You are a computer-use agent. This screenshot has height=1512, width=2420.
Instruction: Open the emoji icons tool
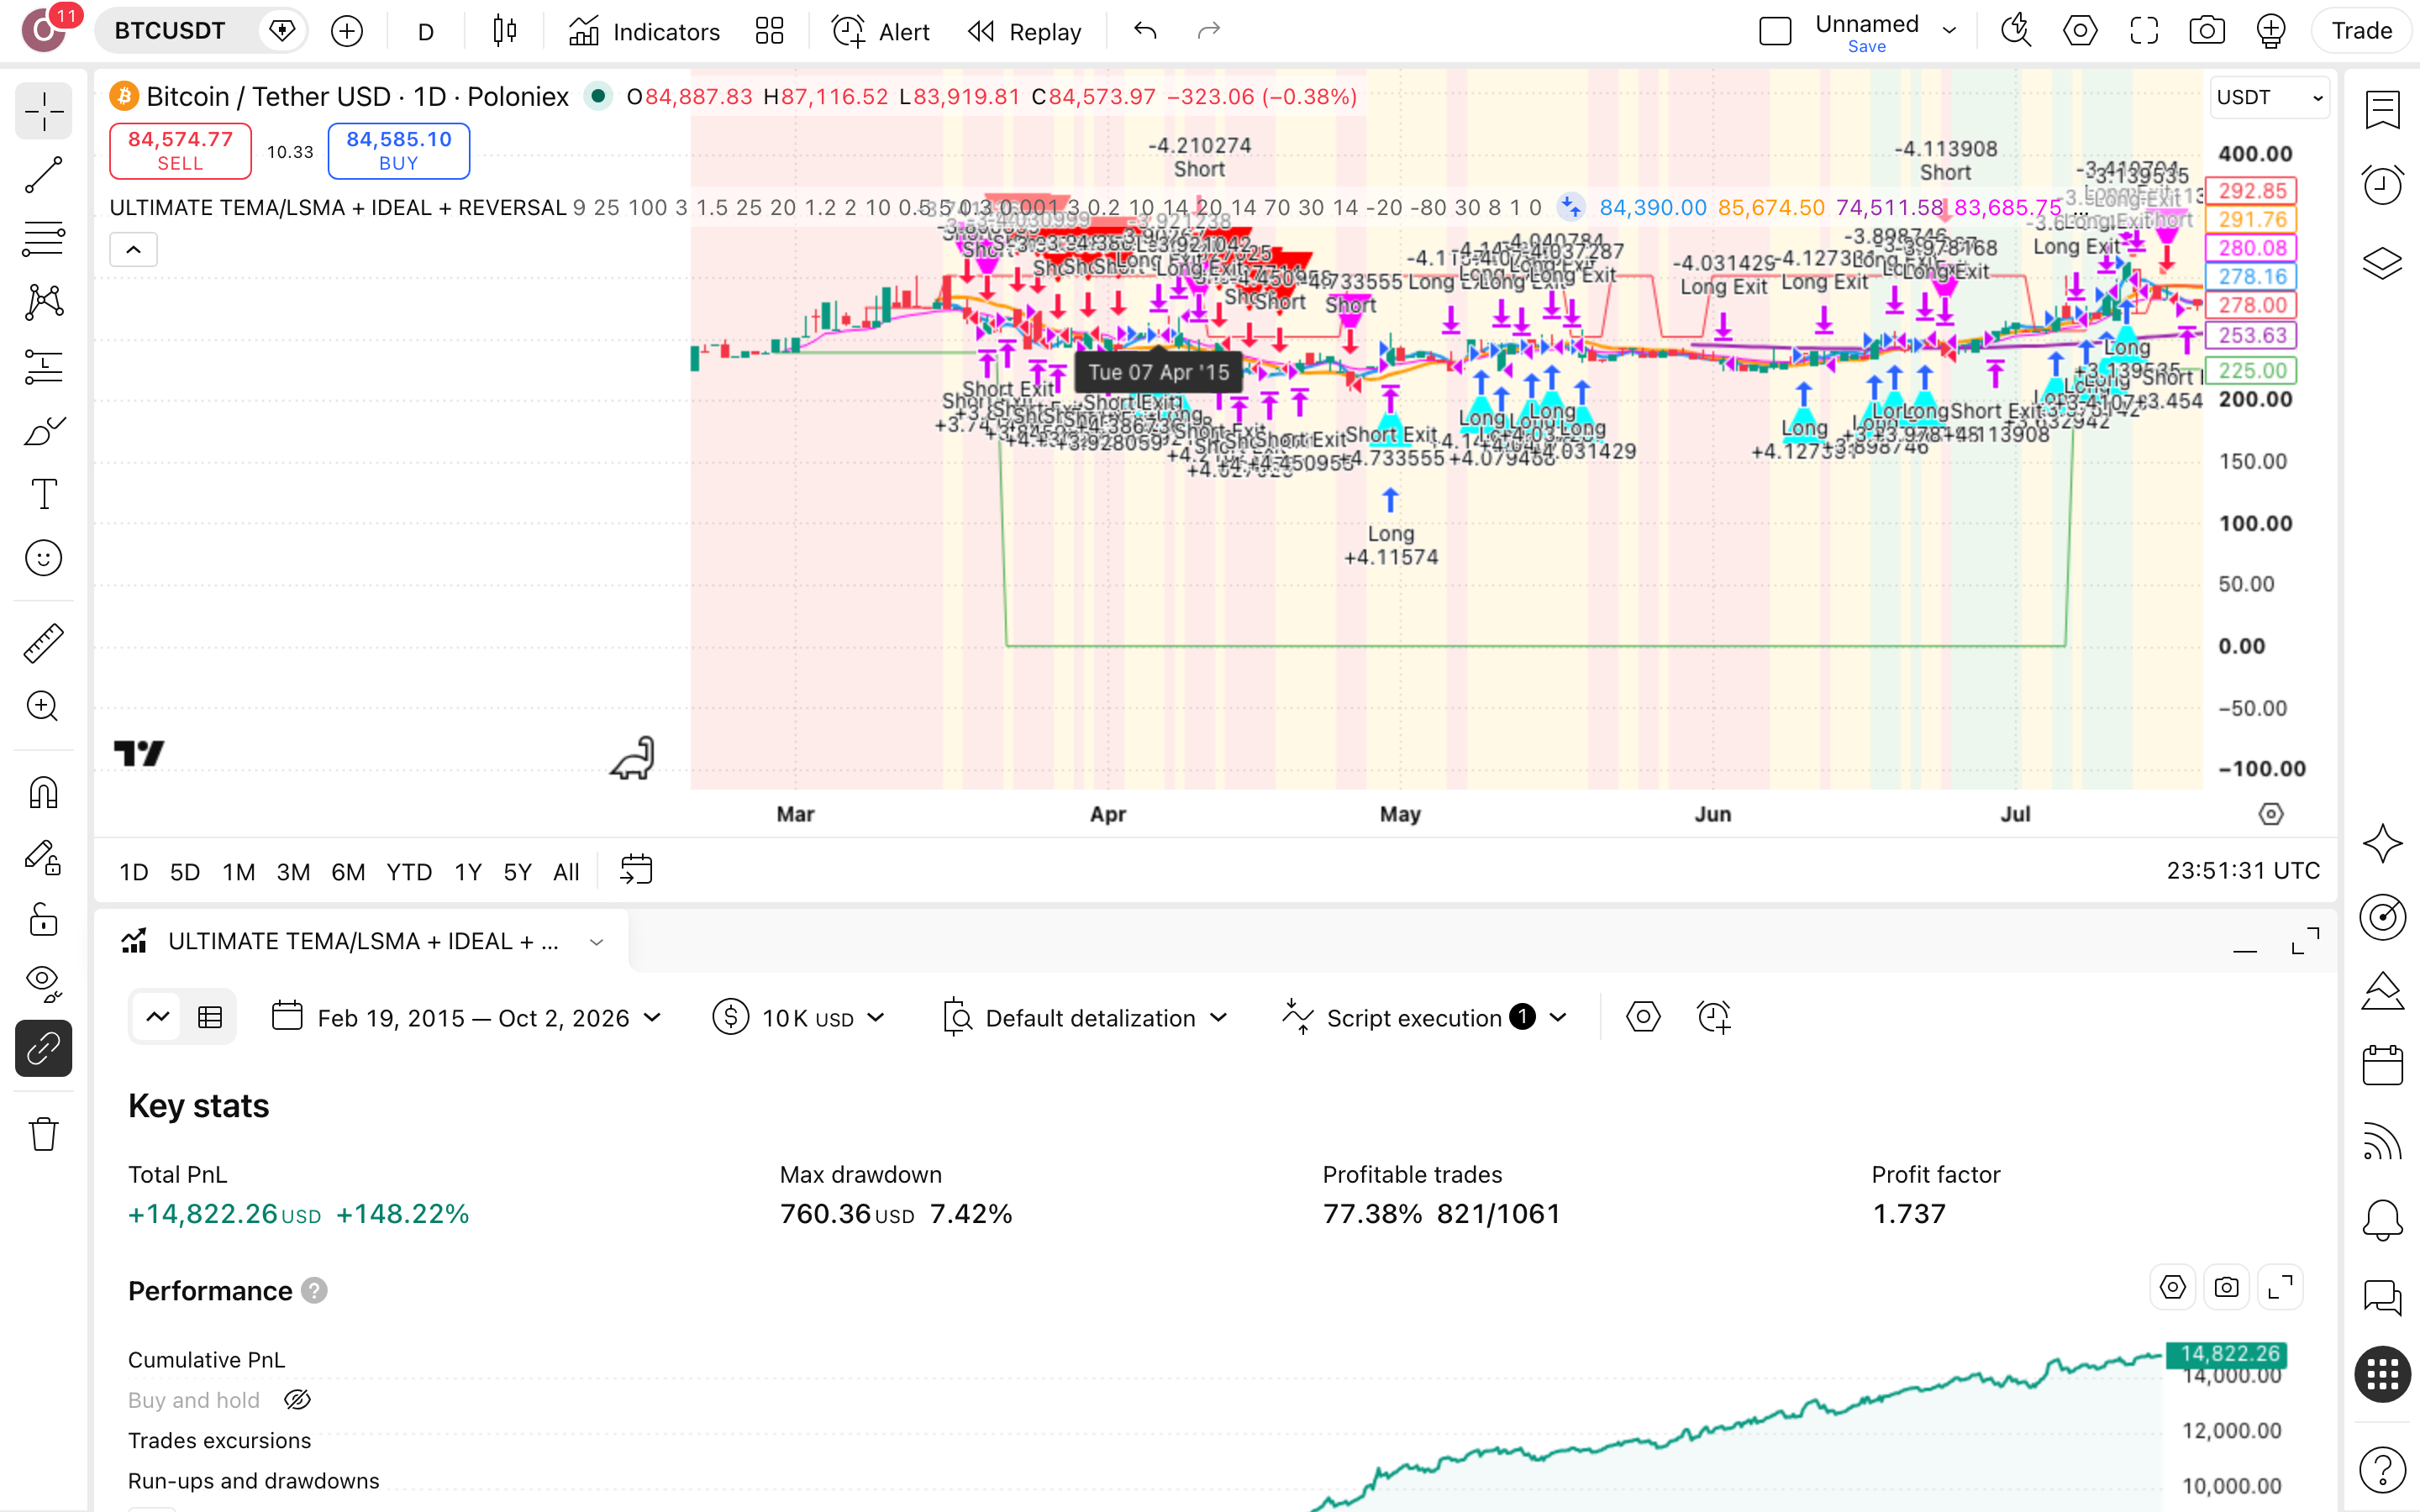(44, 558)
